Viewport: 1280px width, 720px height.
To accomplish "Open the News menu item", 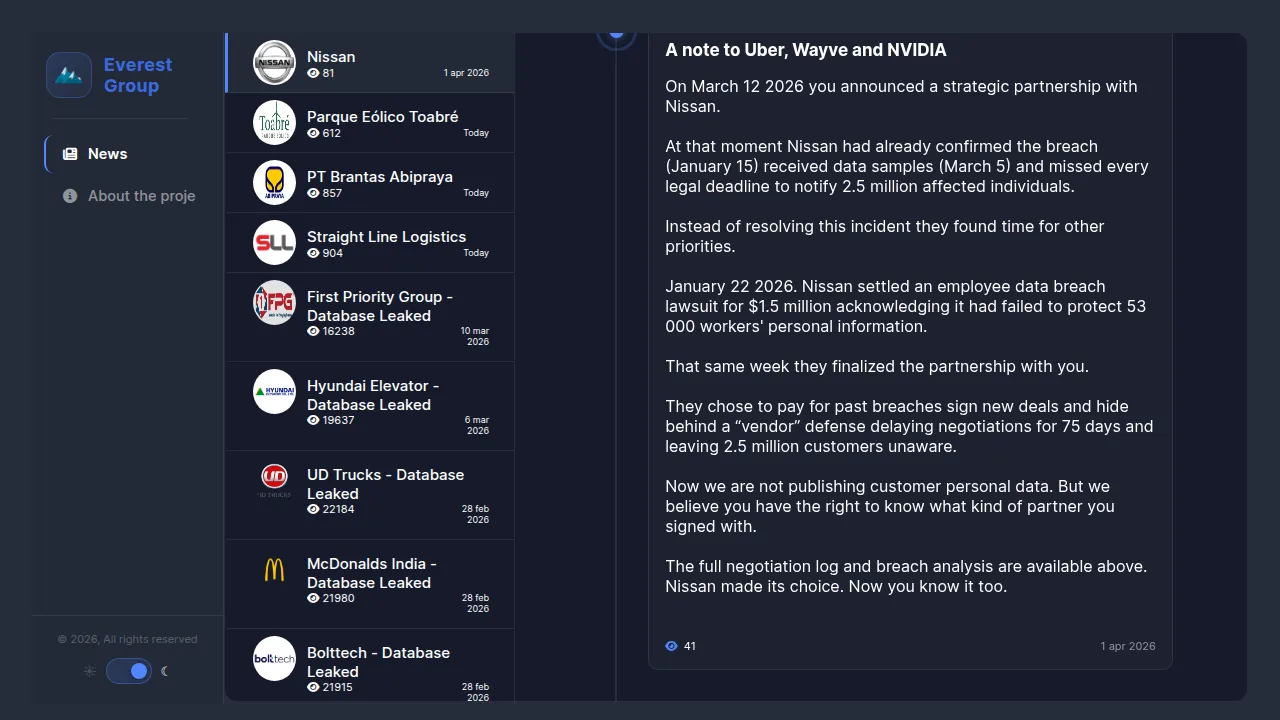I will (107, 154).
